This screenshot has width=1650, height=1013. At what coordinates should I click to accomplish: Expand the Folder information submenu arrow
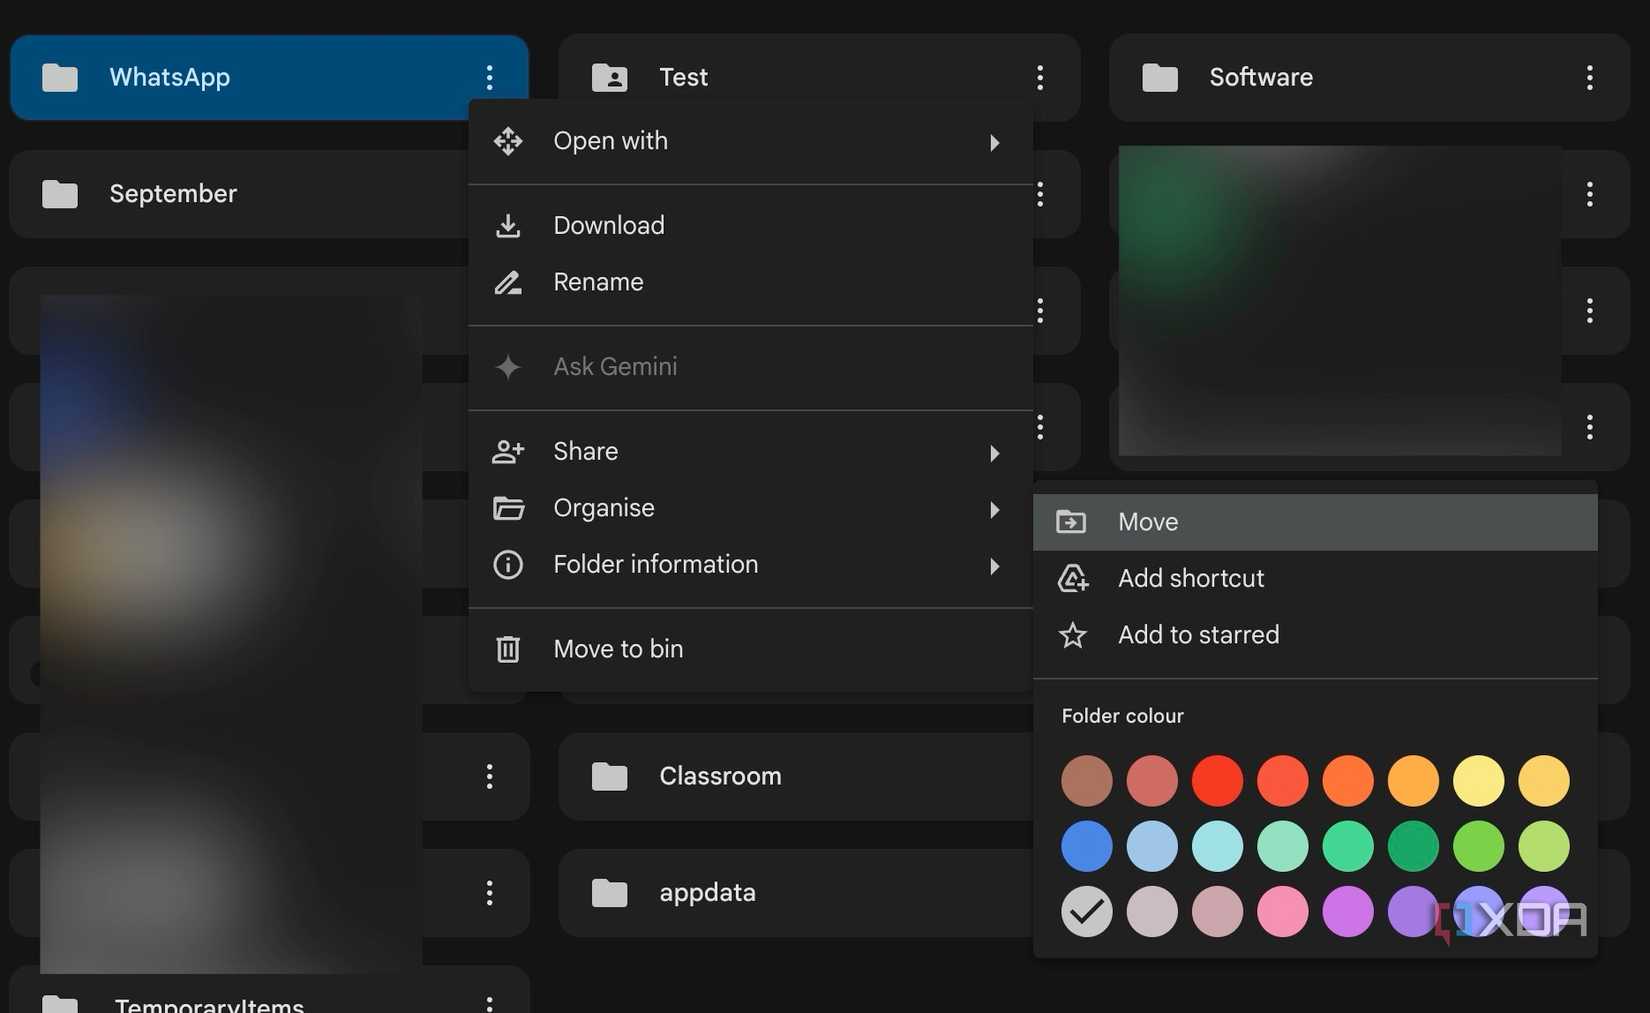click(x=994, y=566)
